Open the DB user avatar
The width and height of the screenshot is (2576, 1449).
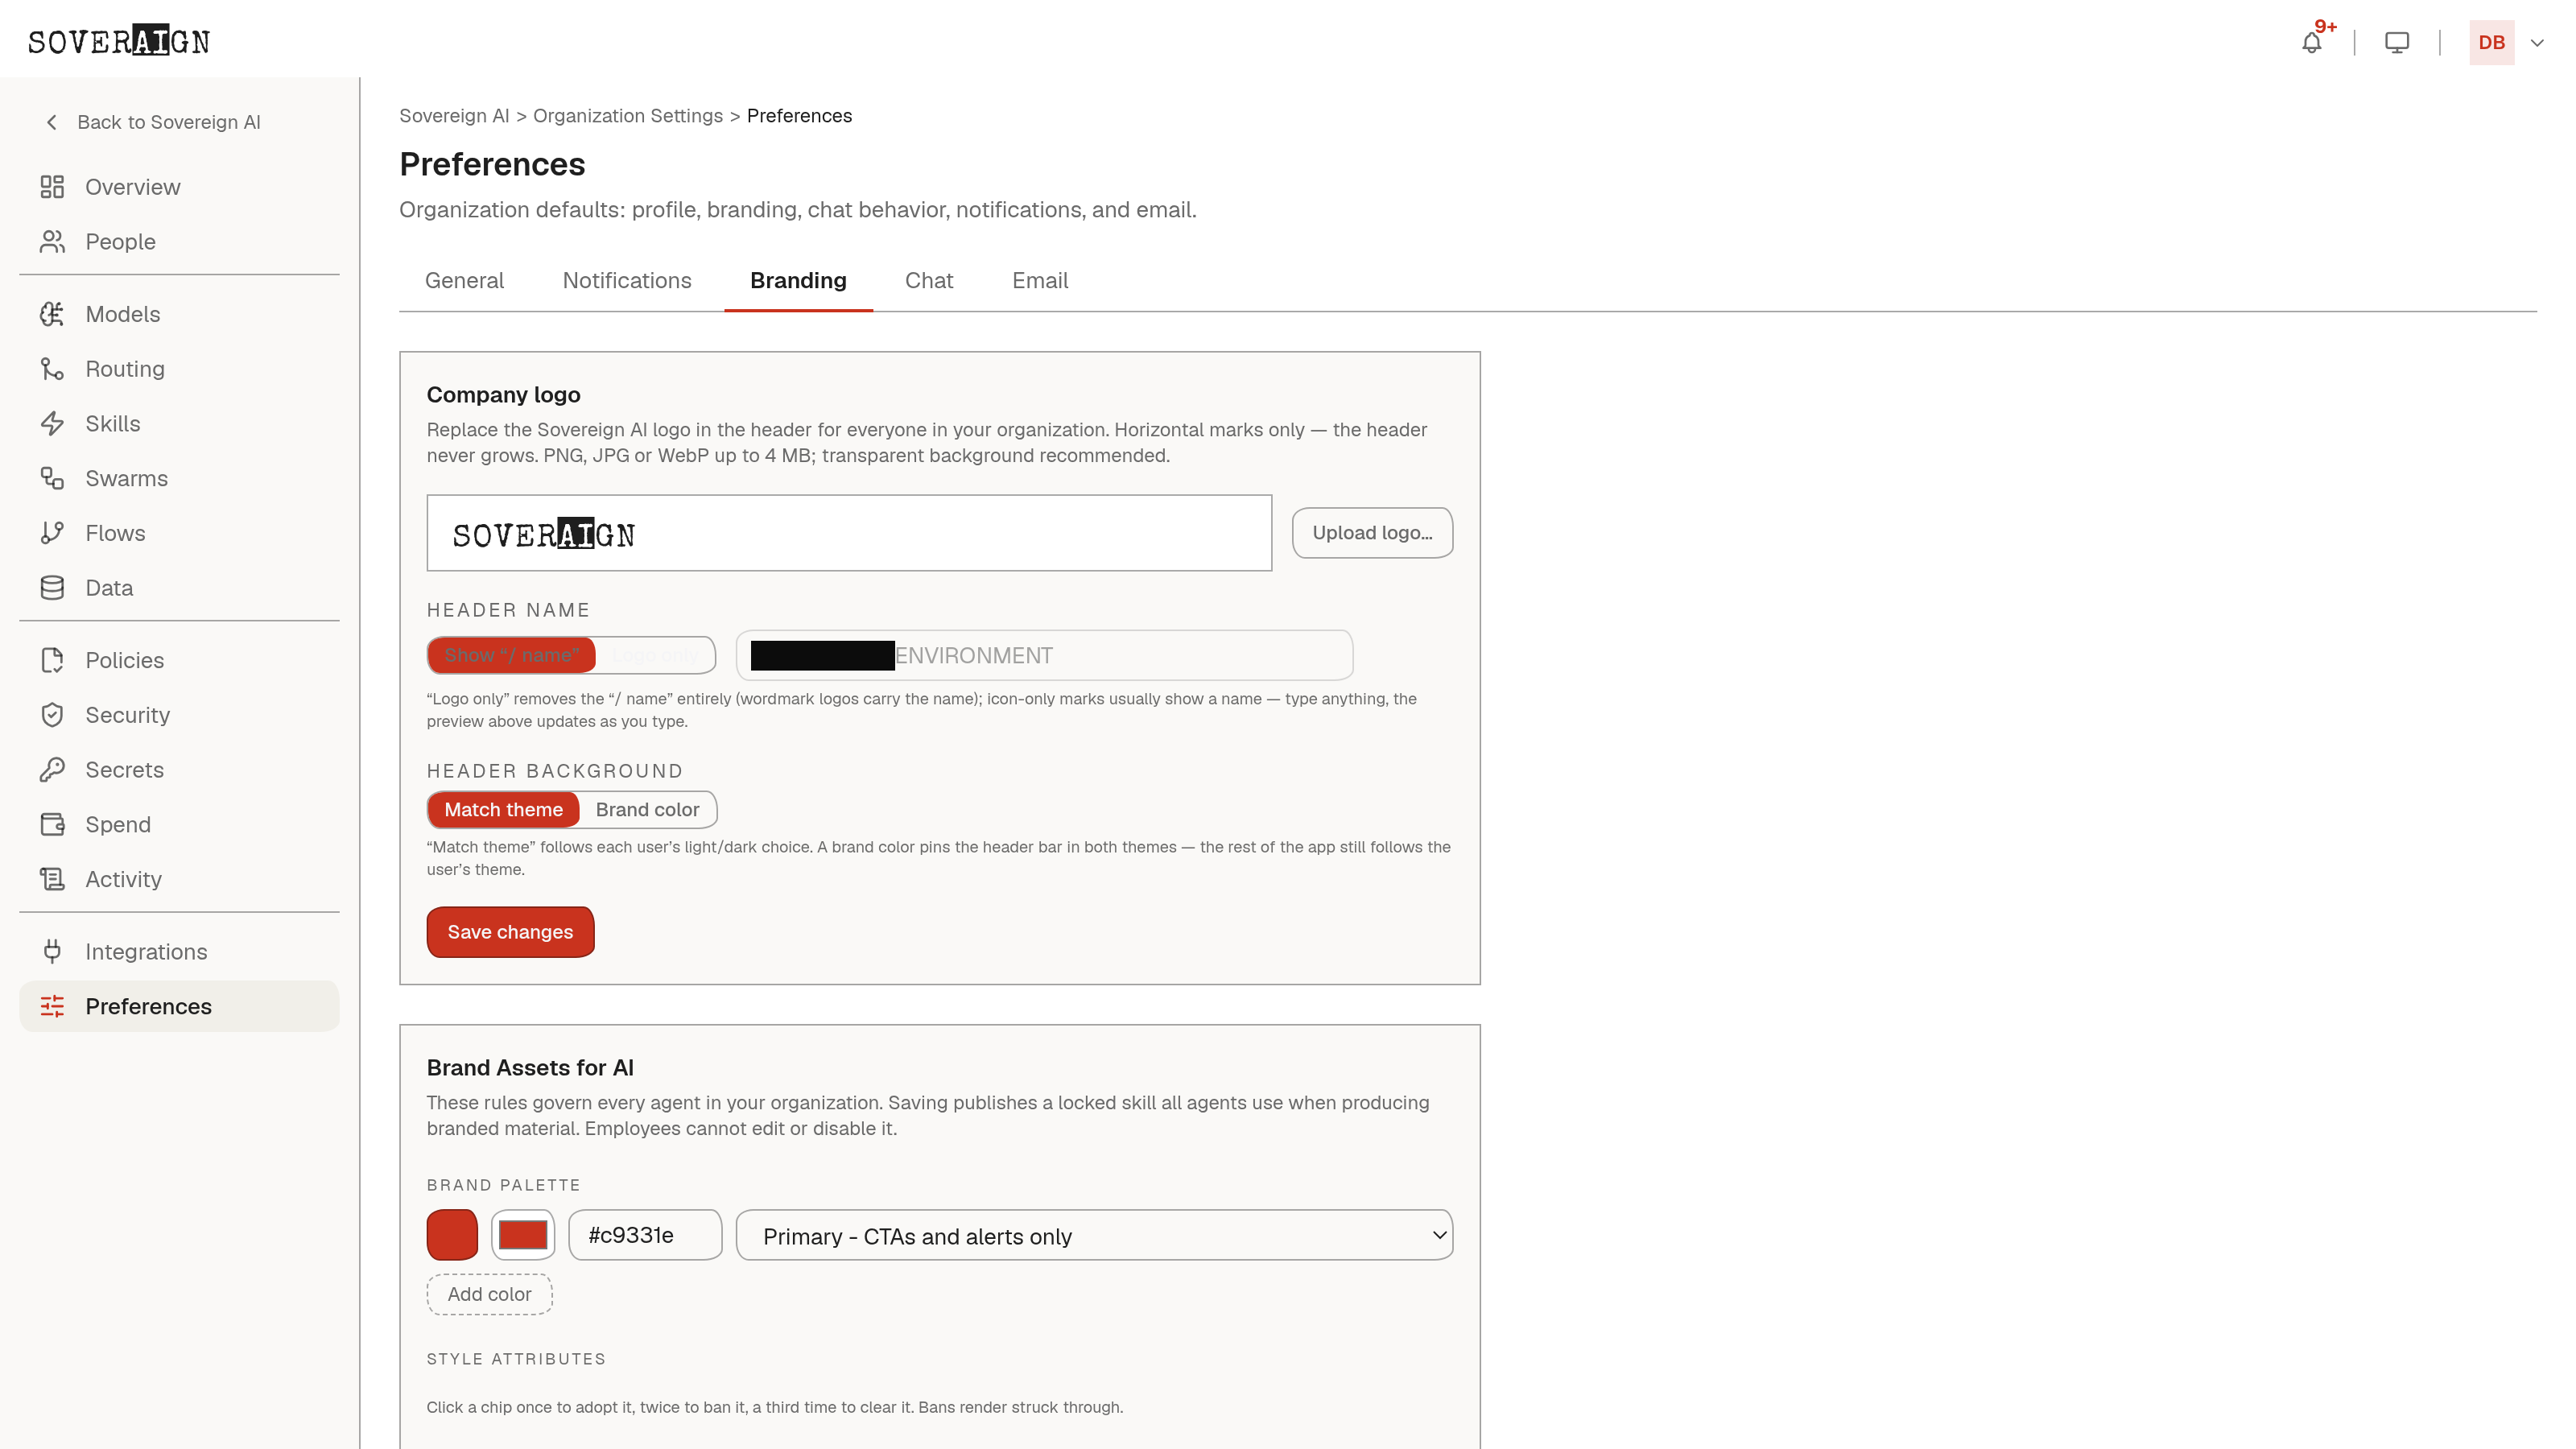pos(2491,43)
